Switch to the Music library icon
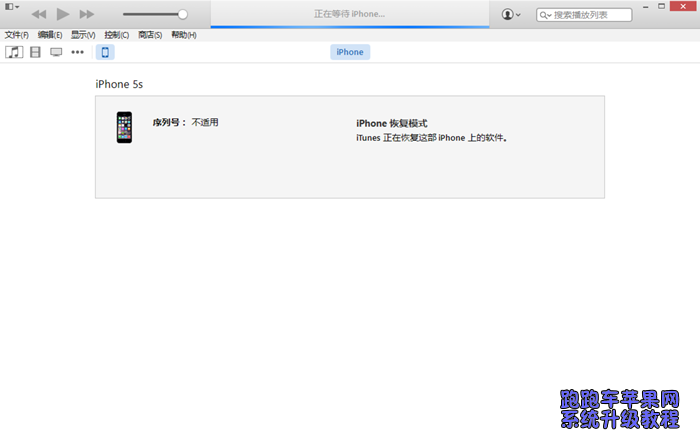The width and height of the screenshot is (700, 444). (x=14, y=52)
